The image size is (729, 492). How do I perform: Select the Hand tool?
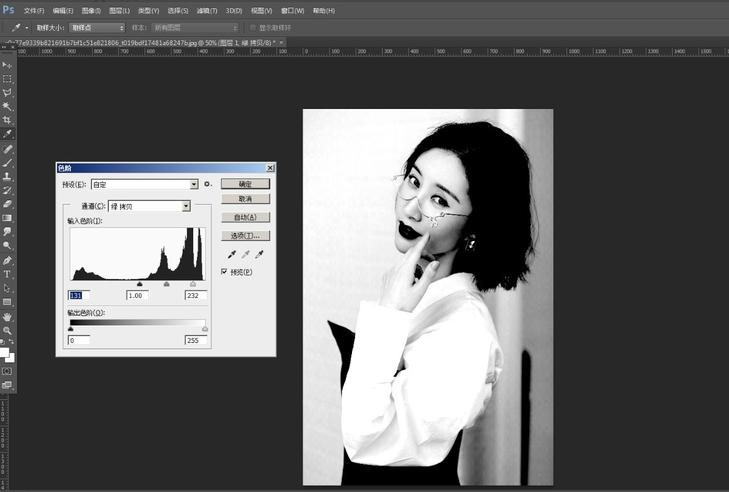tap(7, 316)
